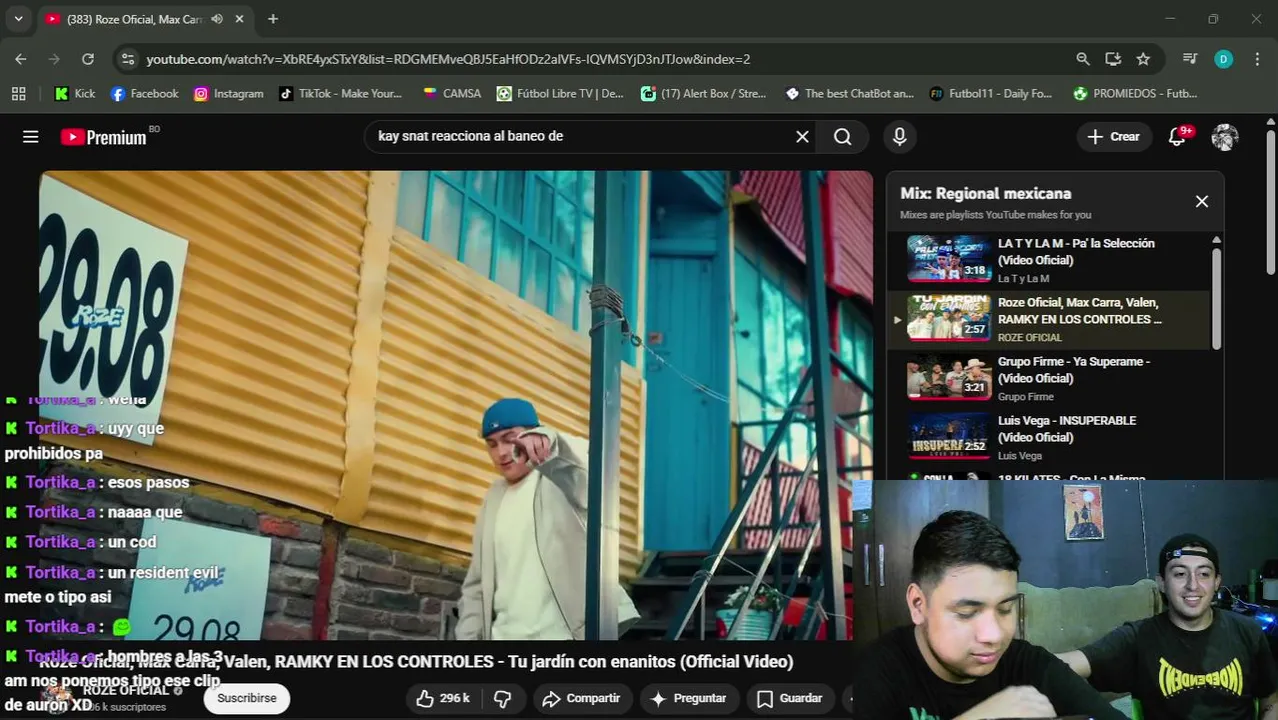Image resolution: width=1278 pixels, height=720 pixels.
Task: Open the Facebook bookmark
Action: (144, 93)
